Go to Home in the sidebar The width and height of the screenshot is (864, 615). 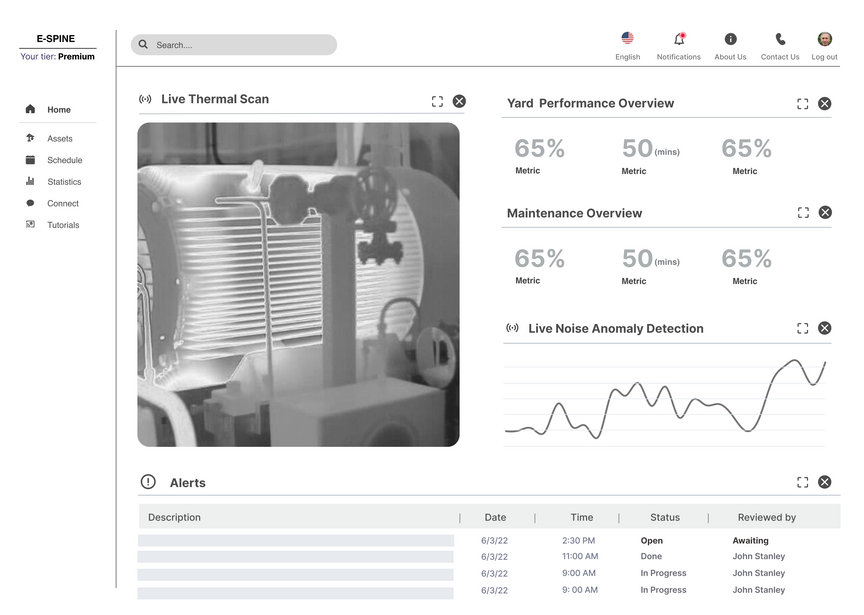(x=58, y=110)
